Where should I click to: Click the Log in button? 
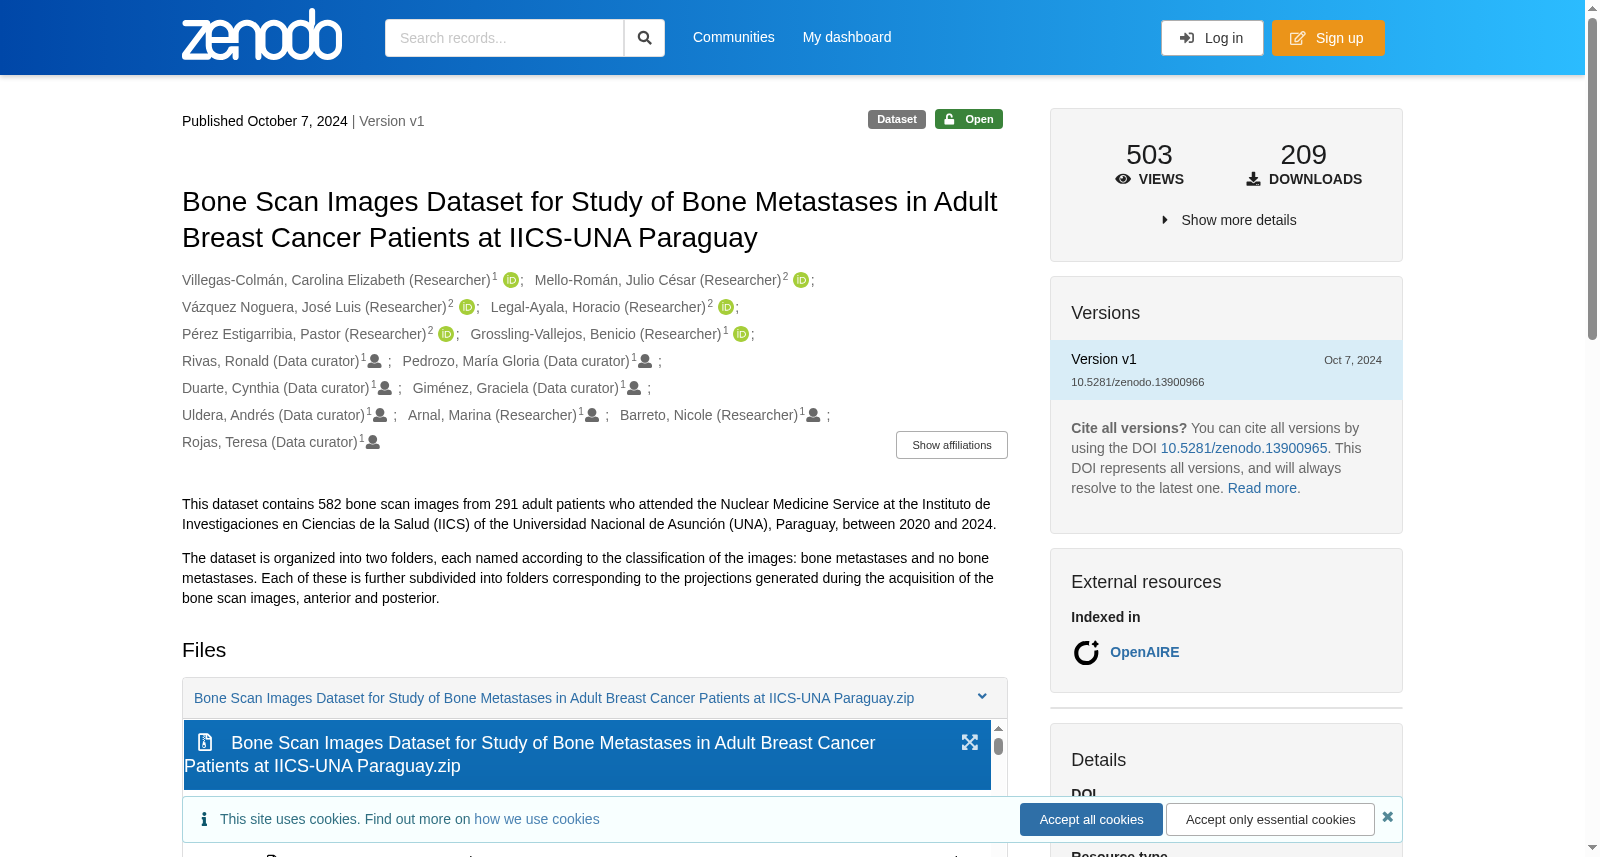point(1212,38)
